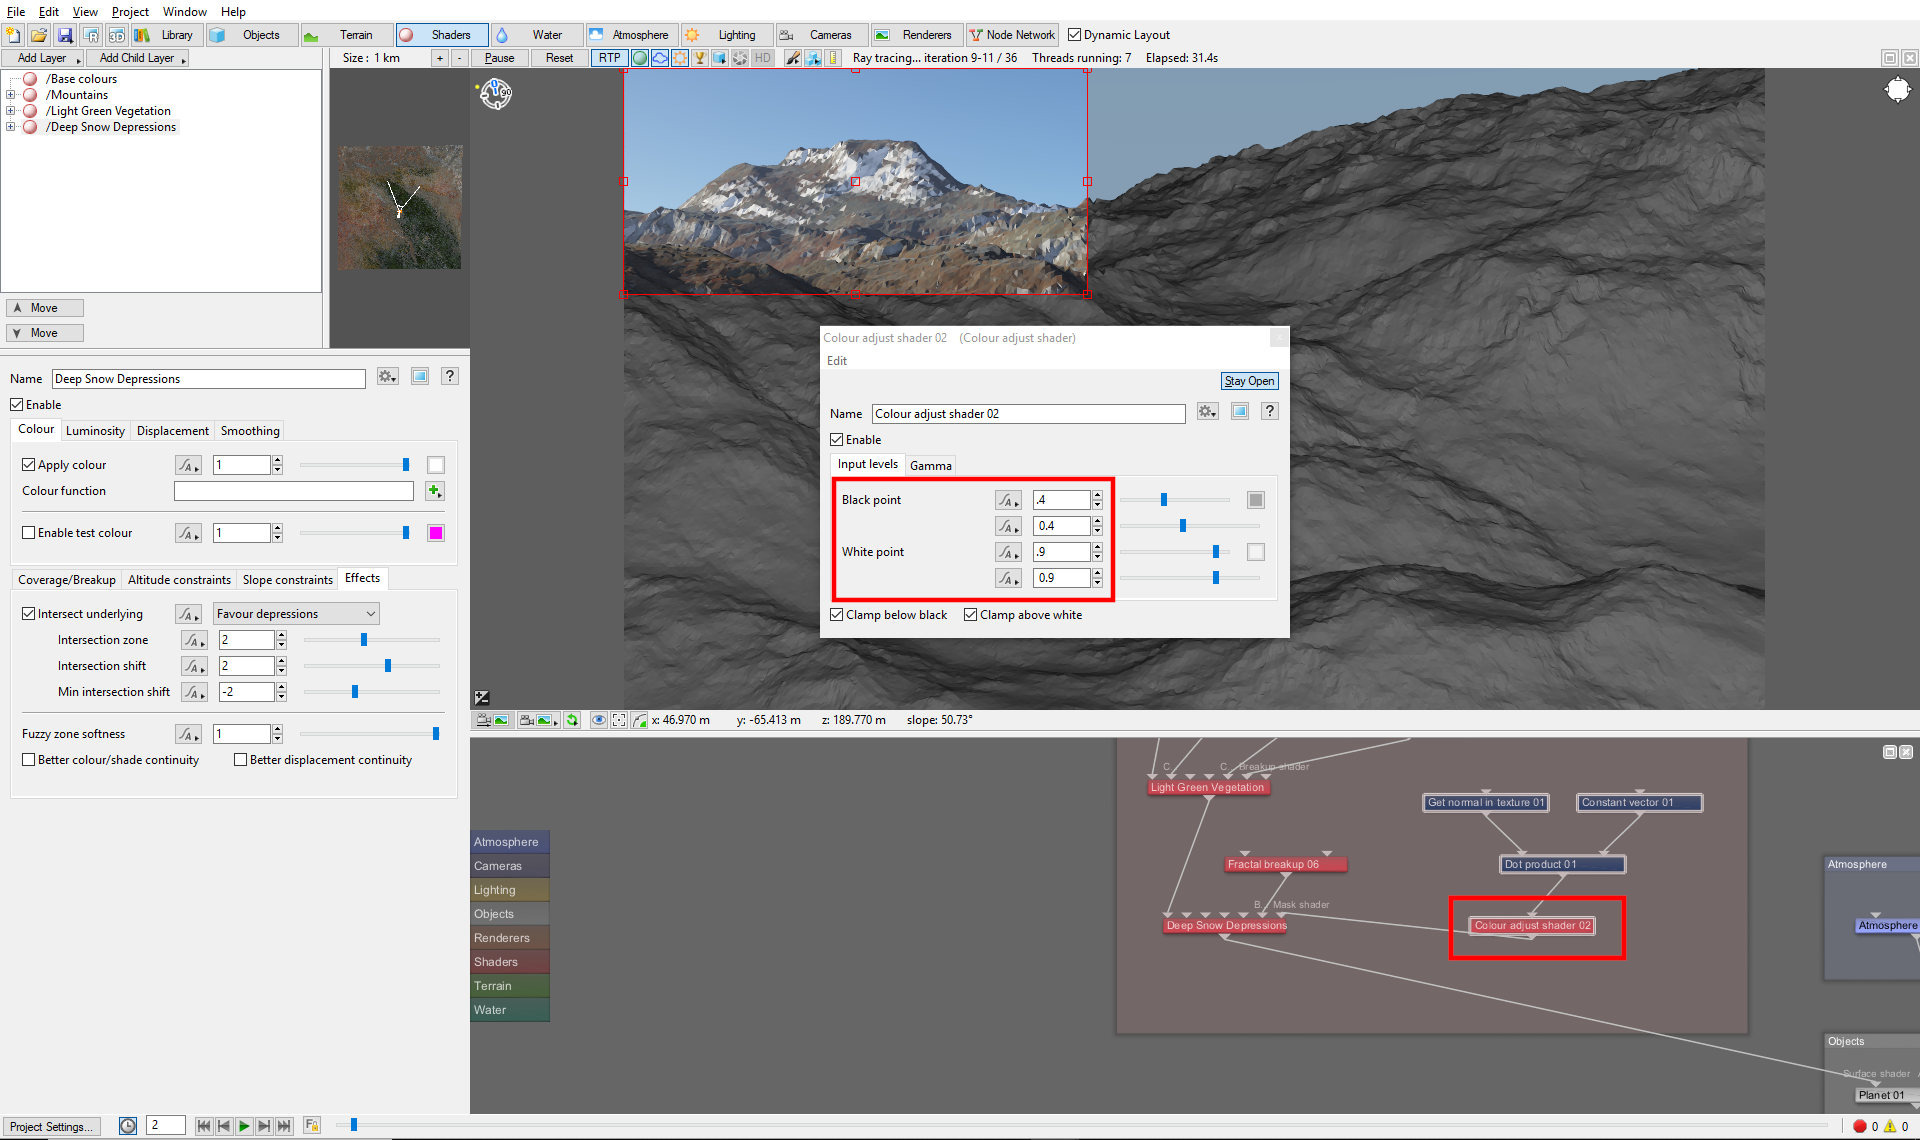
Task: Expand the Deep Snow Depressions tree node
Action: point(11,127)
